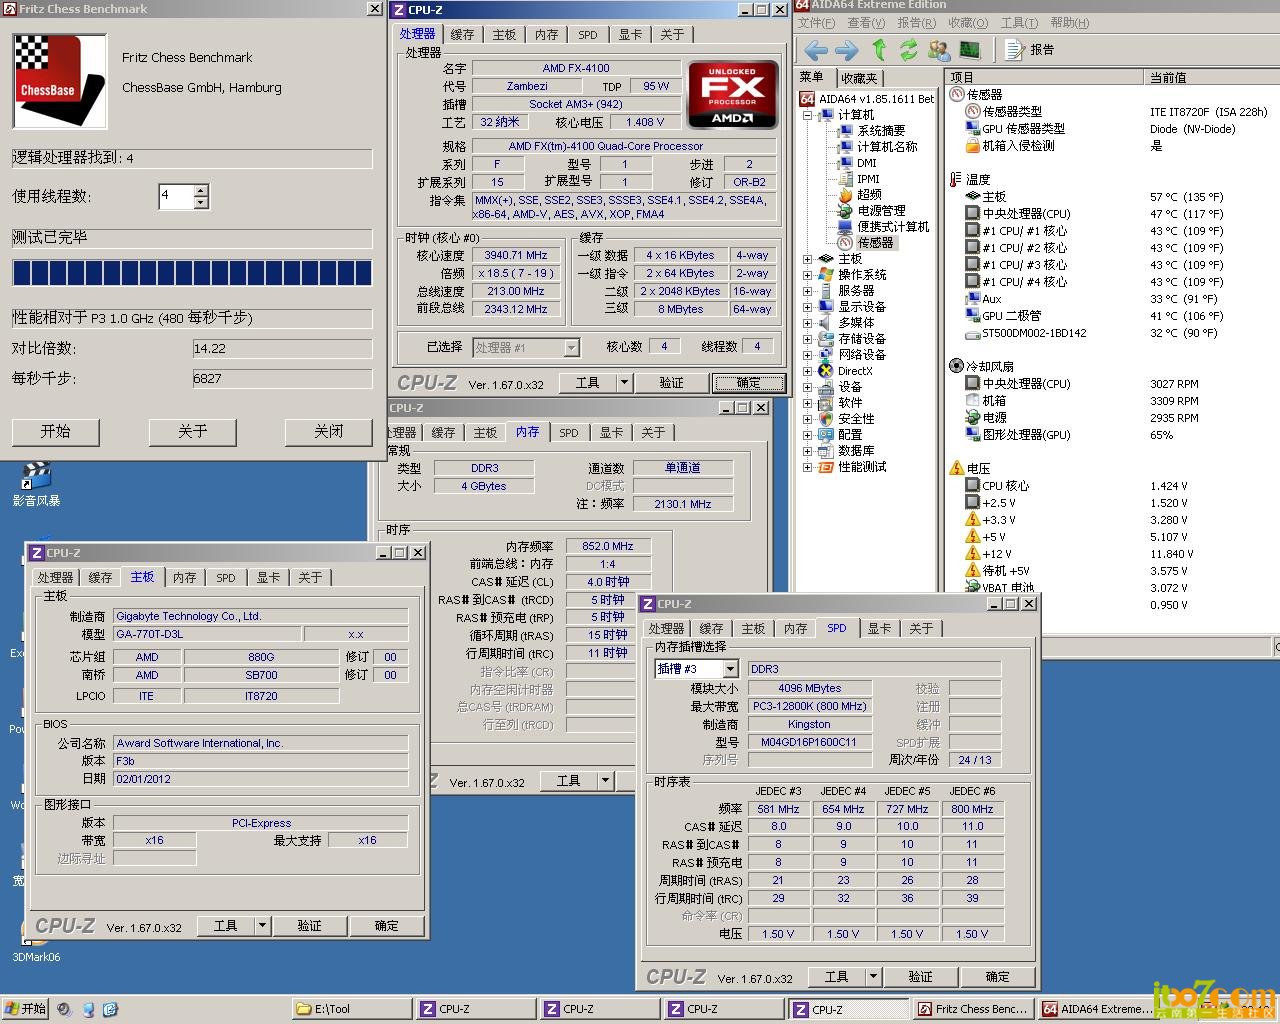Open the 帮助(H) menu in AIDA64

[x=1069, y=23]
